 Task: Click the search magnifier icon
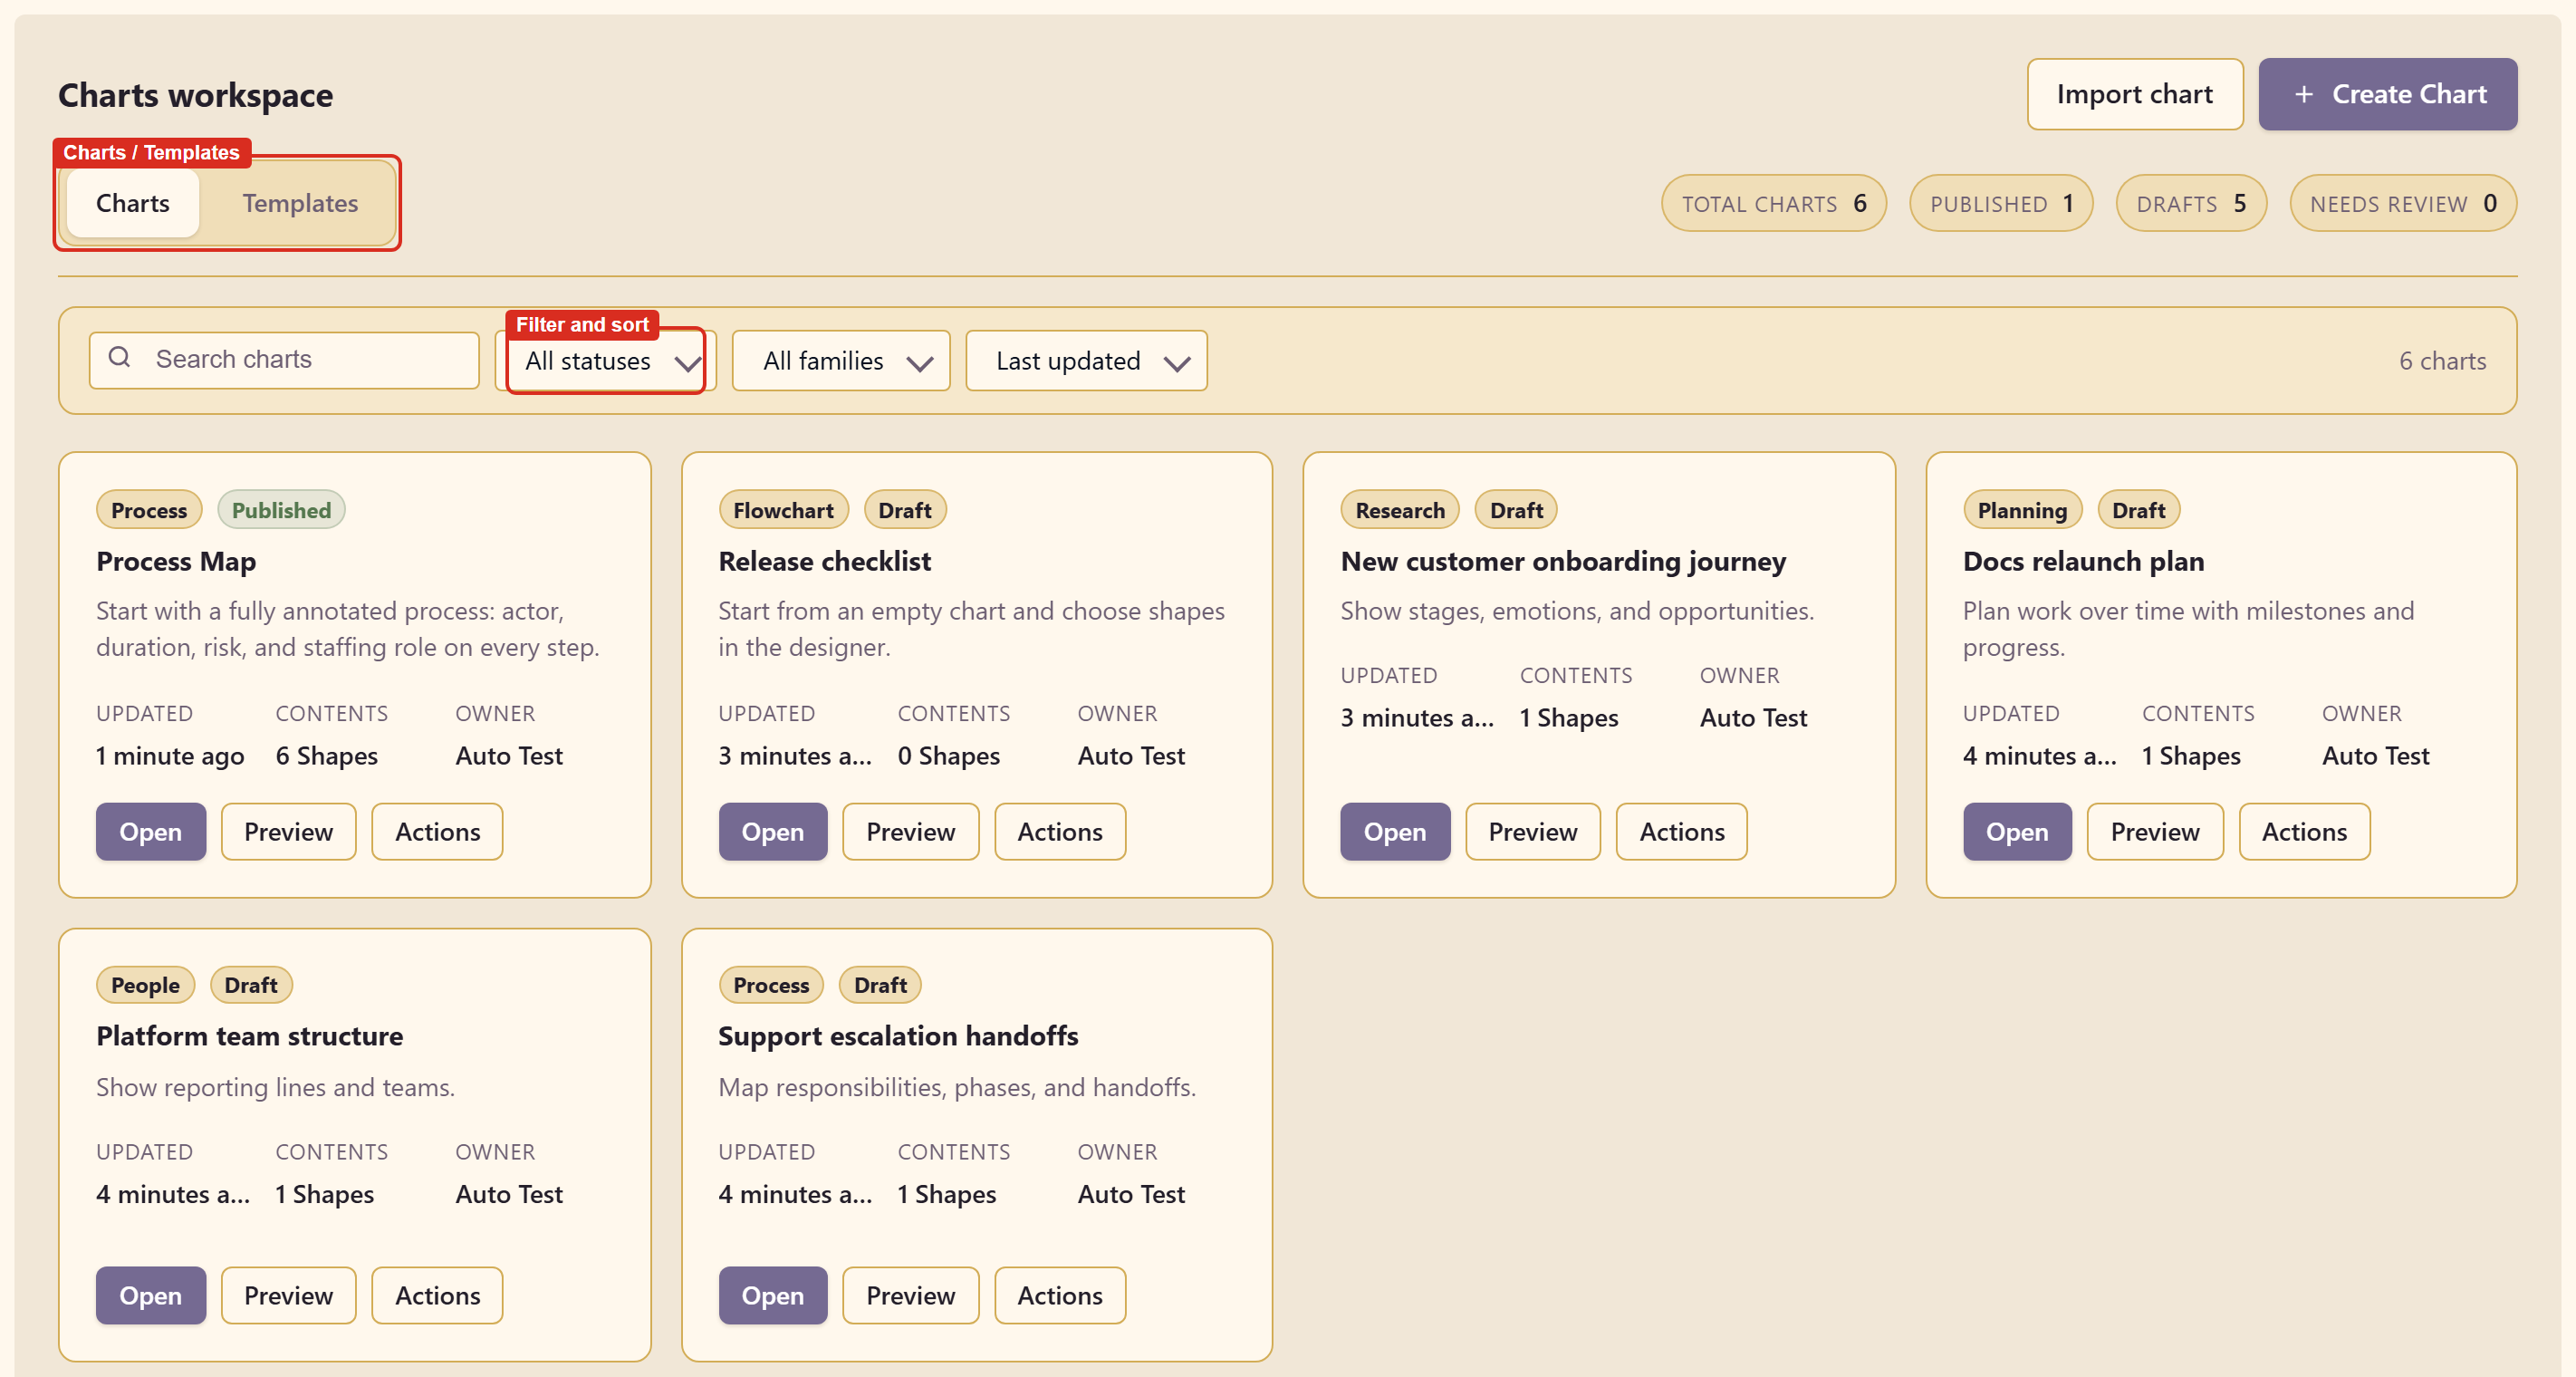pos(119,357)
